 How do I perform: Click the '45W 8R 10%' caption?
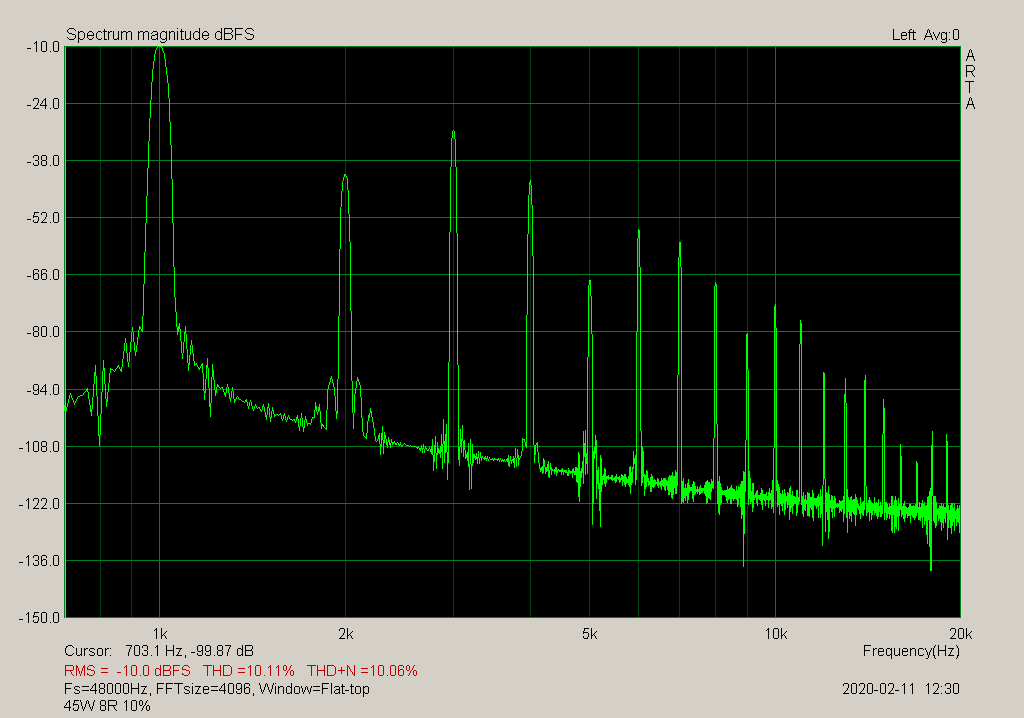tap(107, 706)
